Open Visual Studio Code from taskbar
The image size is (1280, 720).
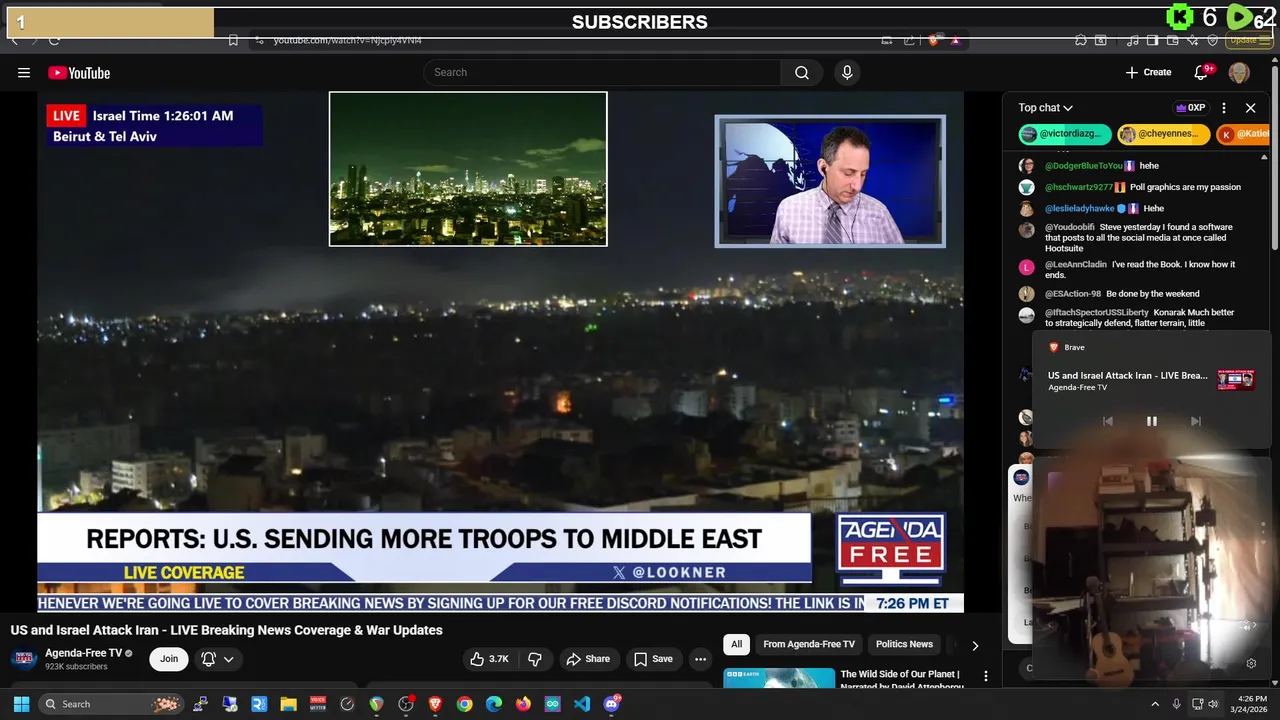point(582,704)
